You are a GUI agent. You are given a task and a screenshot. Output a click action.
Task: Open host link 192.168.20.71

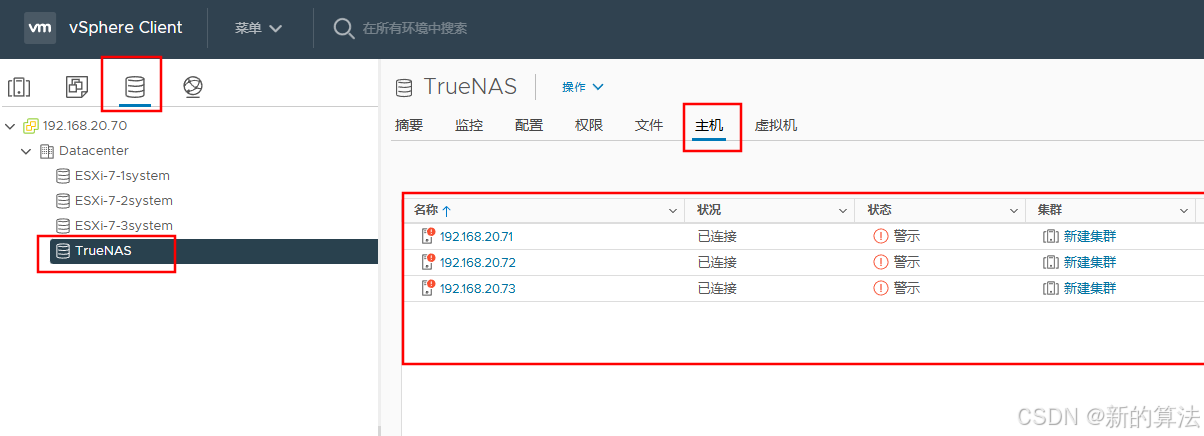tap(476, 237)
